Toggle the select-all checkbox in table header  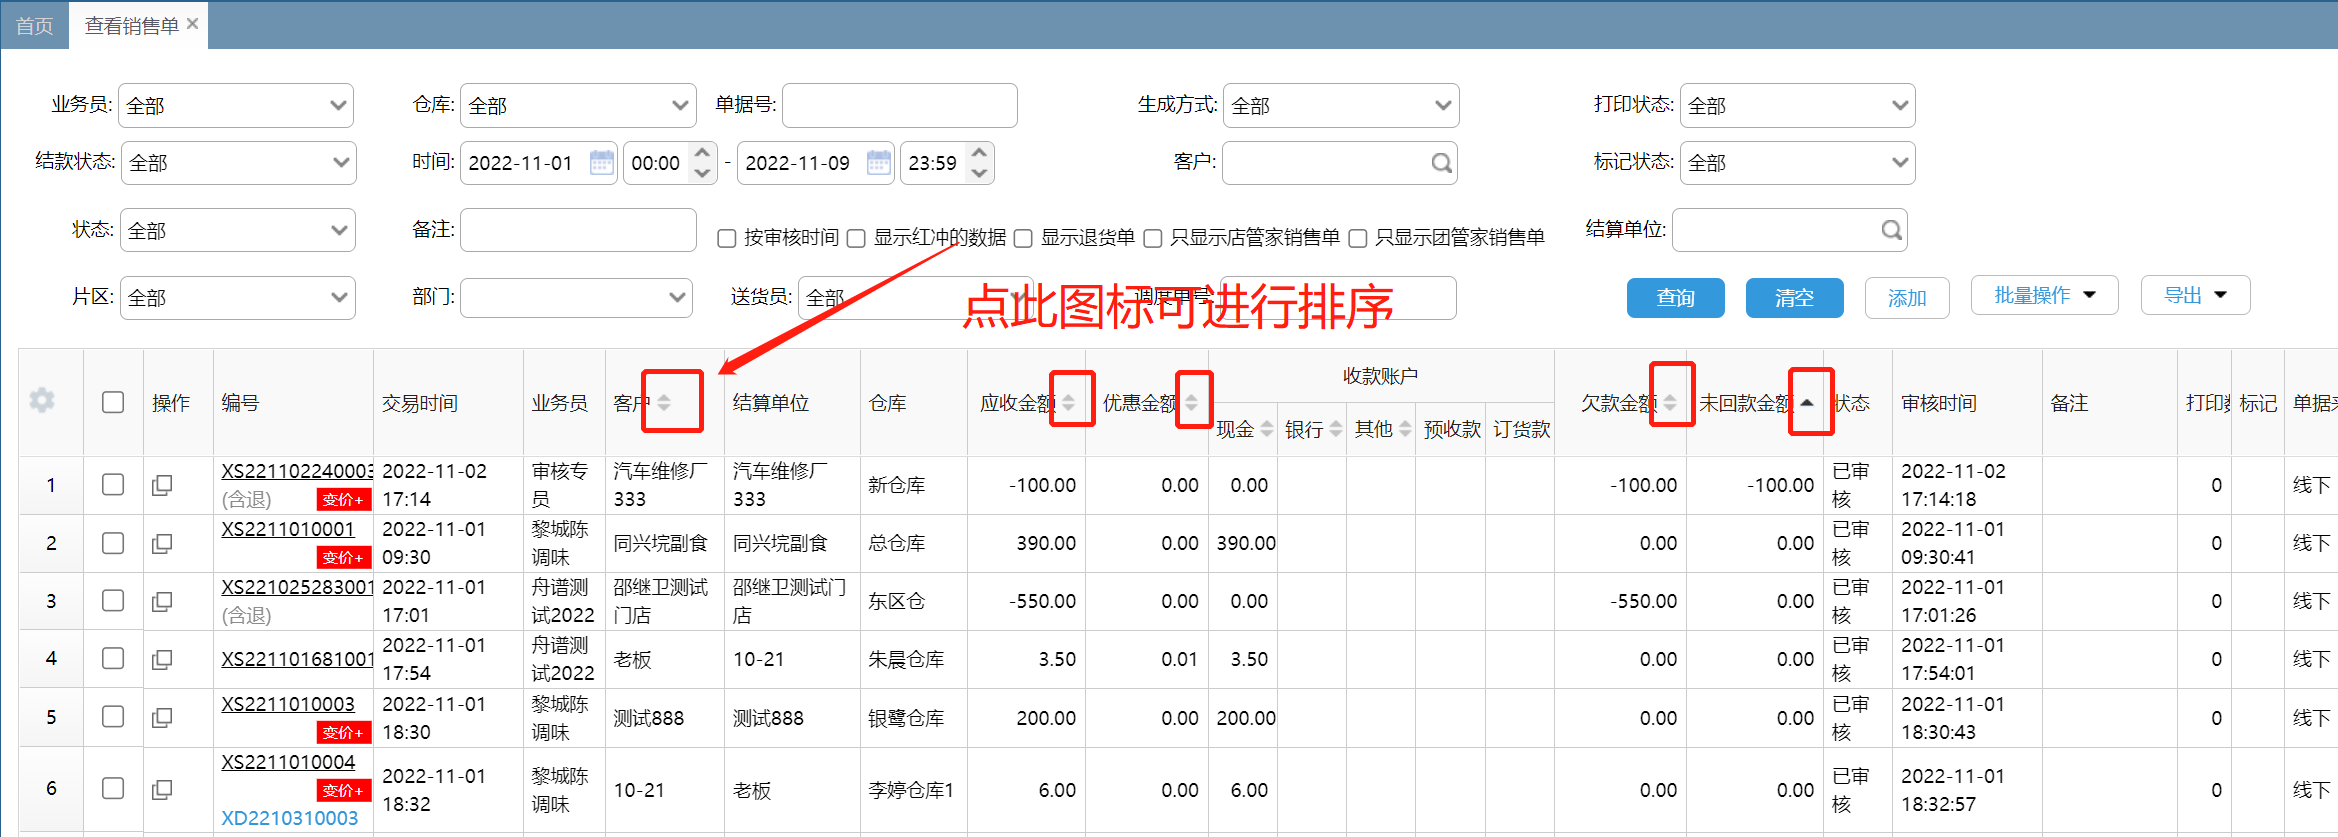pos(113,402)
